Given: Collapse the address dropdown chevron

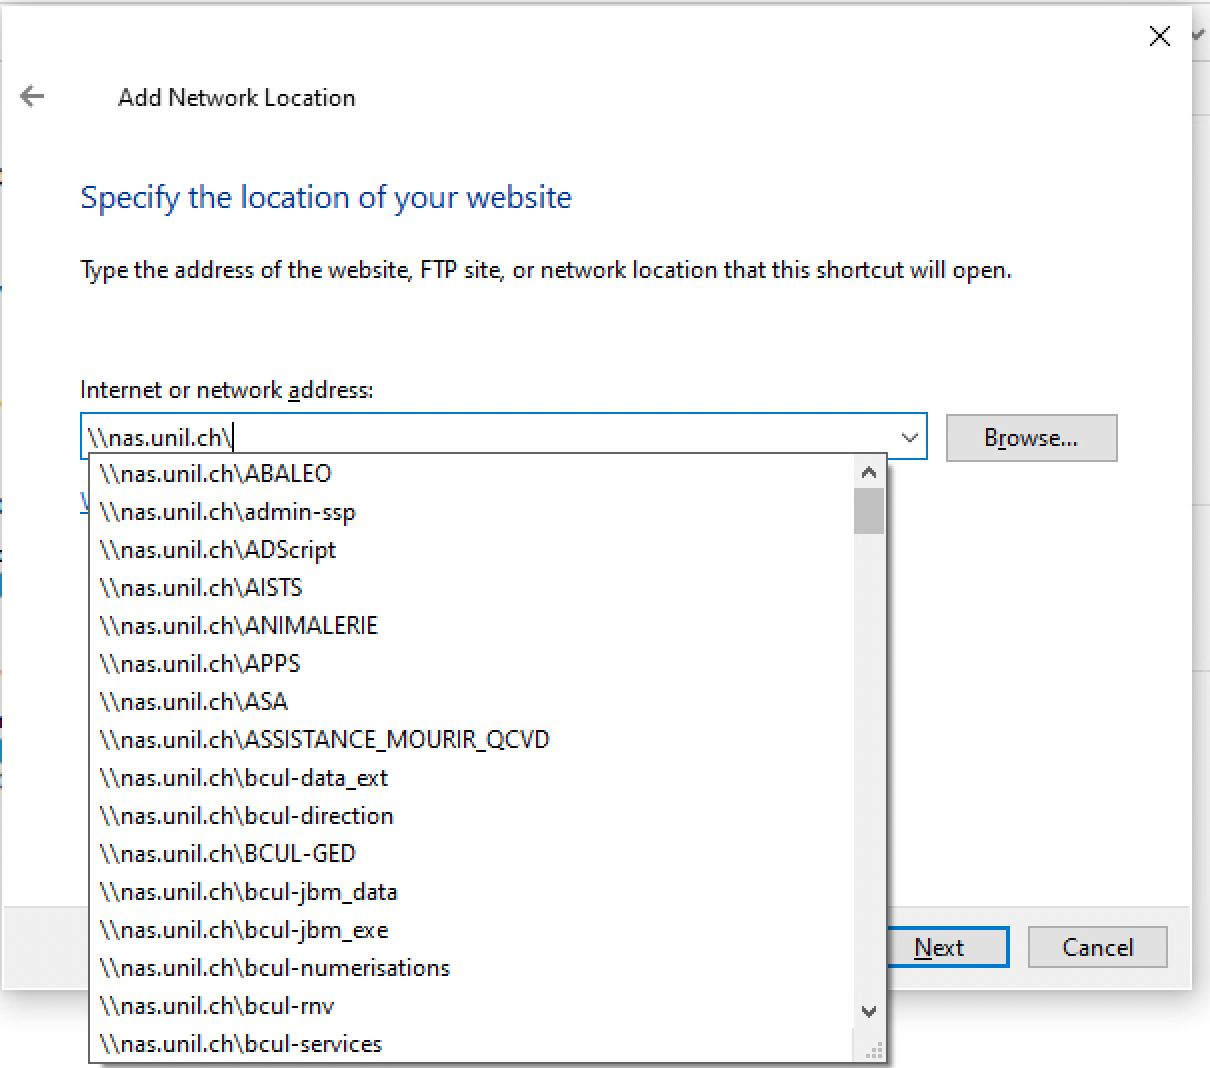Looking at the screenshot, I should [909, 438].
